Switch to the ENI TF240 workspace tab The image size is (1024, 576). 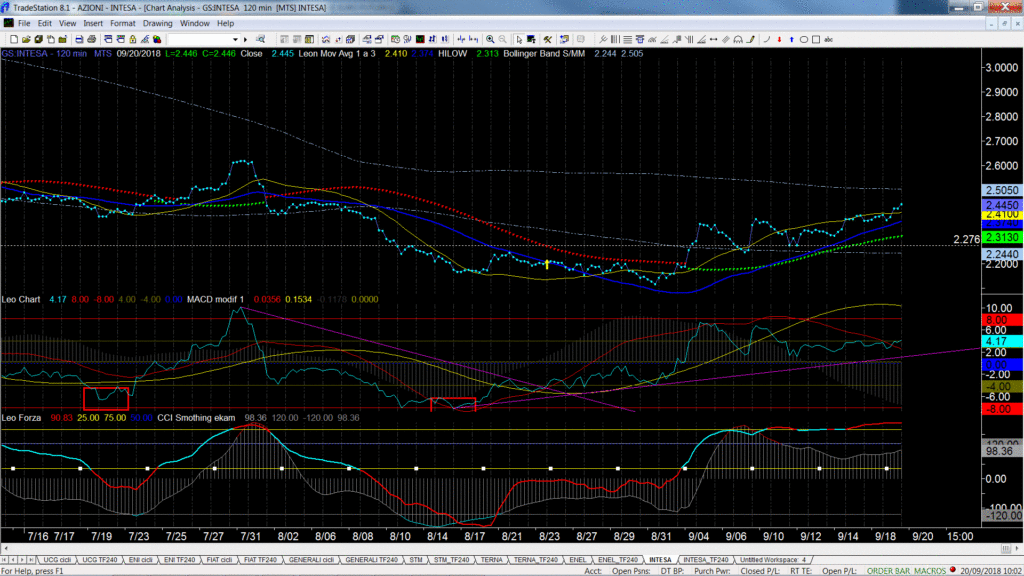(179, 560)
